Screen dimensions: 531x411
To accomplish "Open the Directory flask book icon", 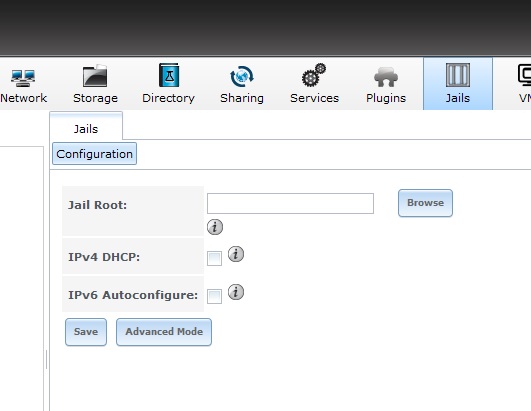I will [x=169, y=75].
